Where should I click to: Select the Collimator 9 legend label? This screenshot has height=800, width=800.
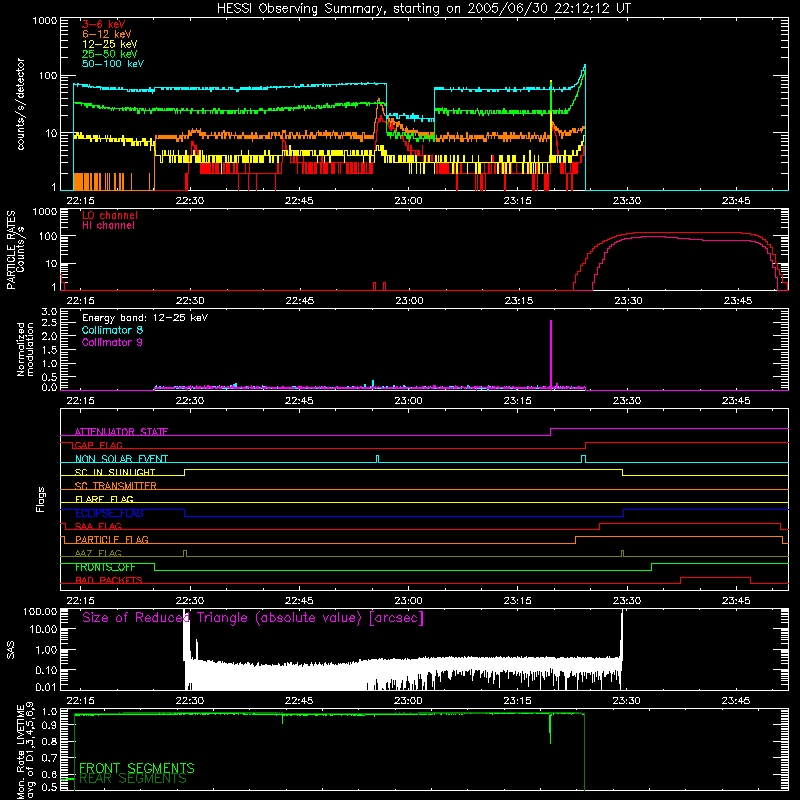(112, 342)
